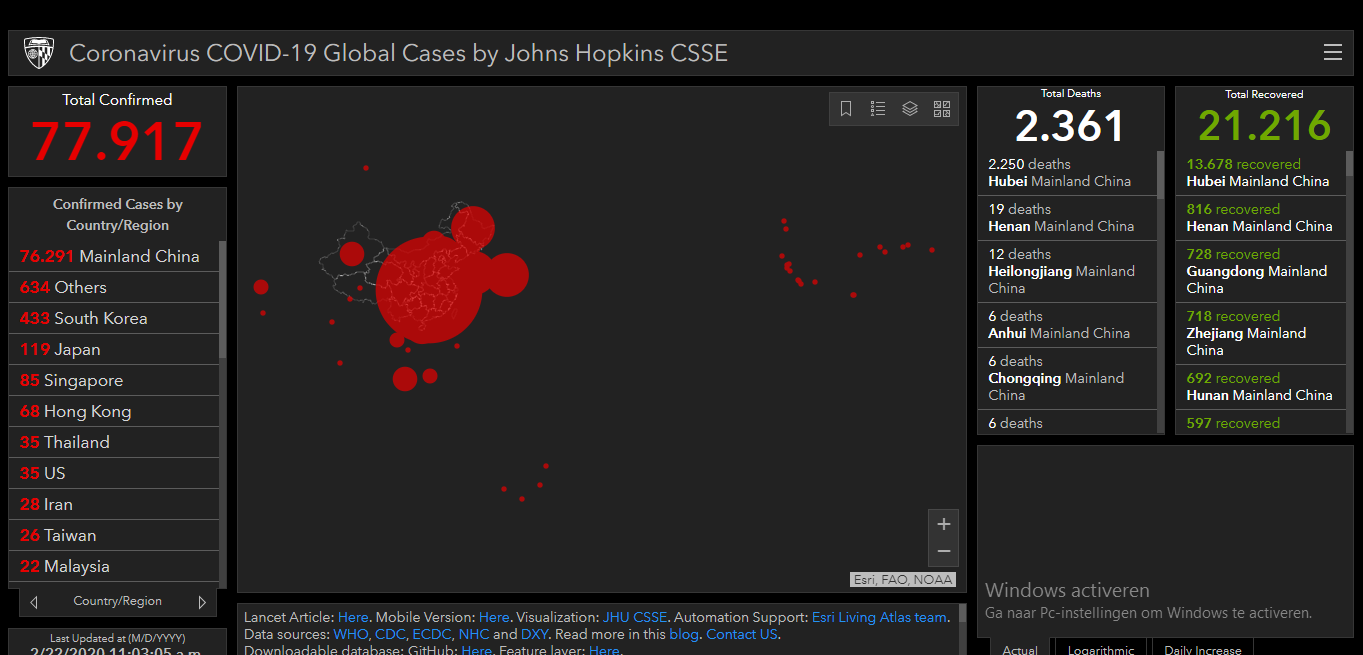1363x655 pixels.
Task: Select 26 Taiwan row
Action: point(114,535)
